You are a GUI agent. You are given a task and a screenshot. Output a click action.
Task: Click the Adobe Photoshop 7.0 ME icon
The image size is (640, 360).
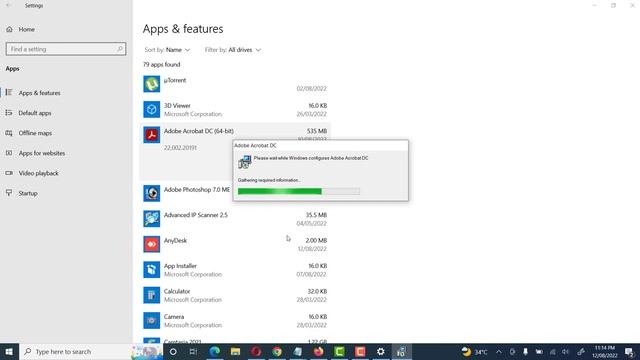click(x=151, y=193)
